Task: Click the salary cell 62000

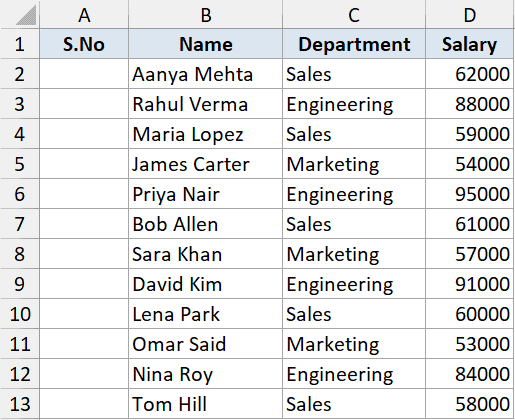Action: click(469, 74)
